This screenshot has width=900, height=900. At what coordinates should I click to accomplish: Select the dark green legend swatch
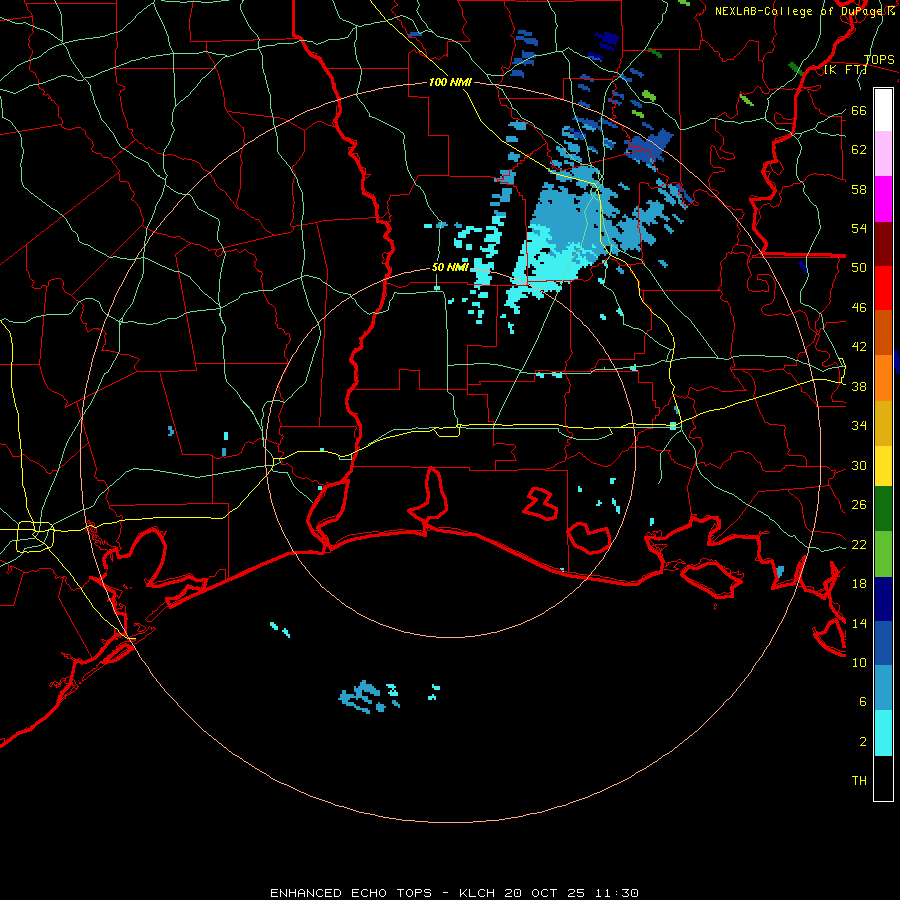883,509
